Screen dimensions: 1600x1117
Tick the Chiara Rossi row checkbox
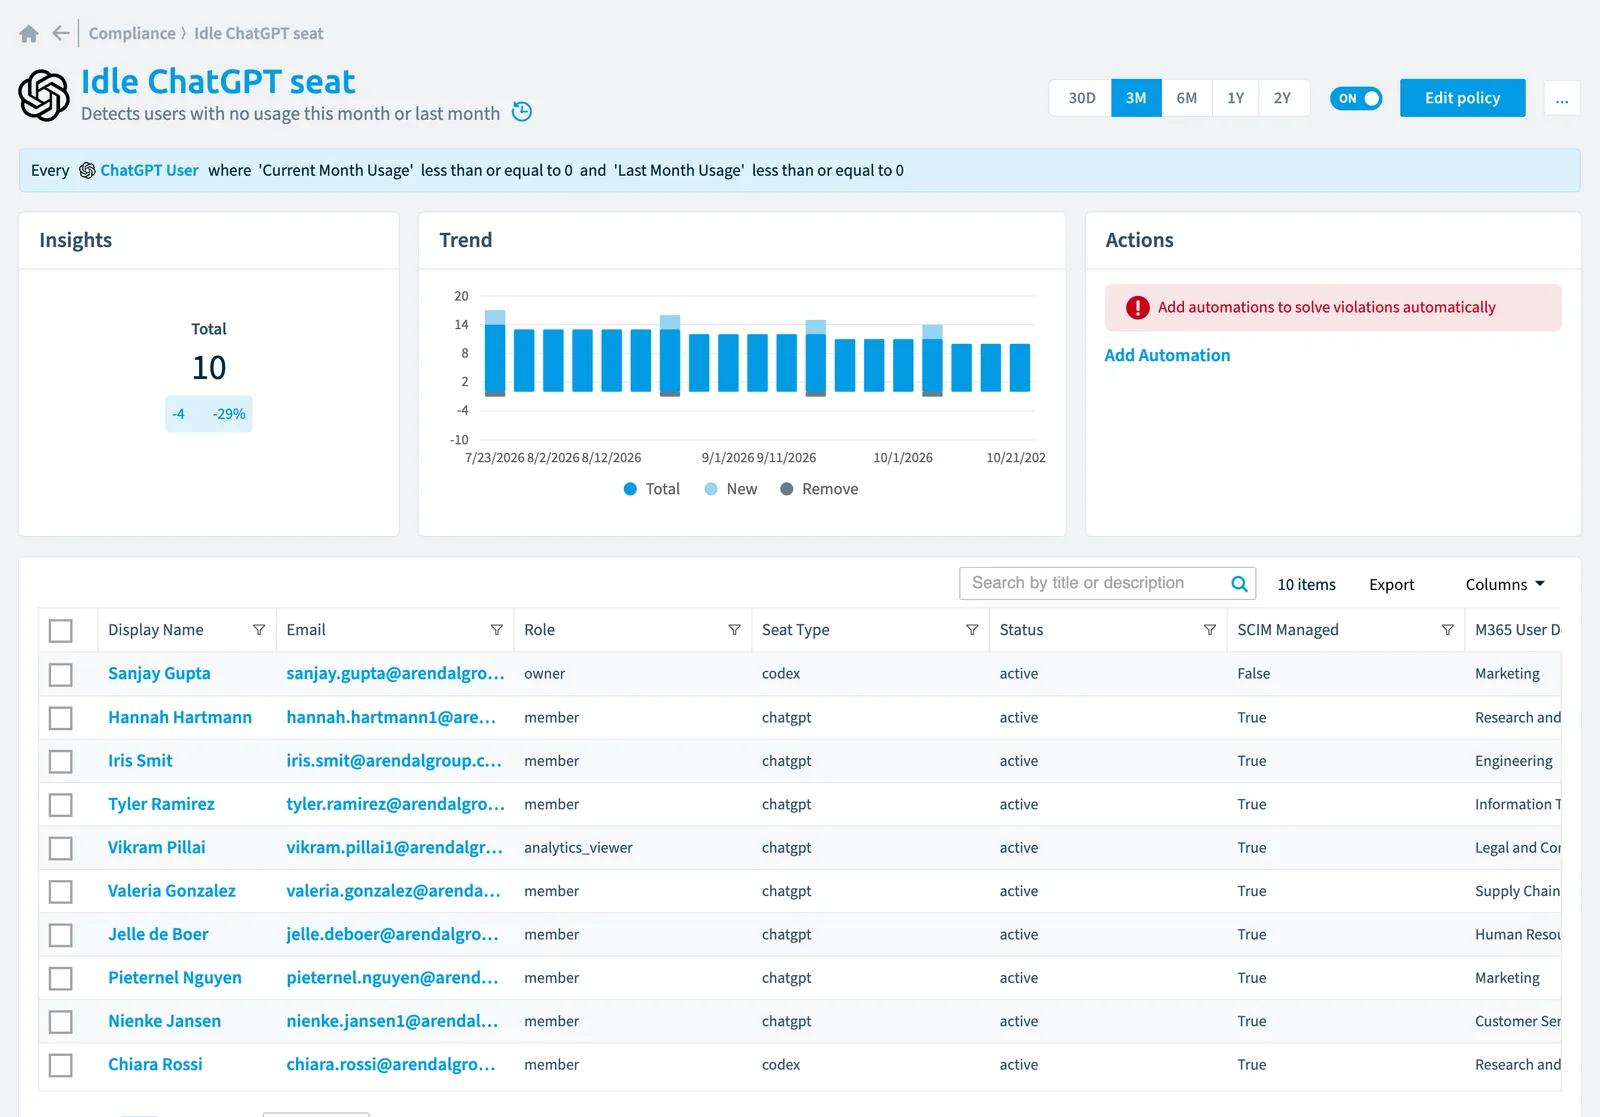[x=61, y=1066]
